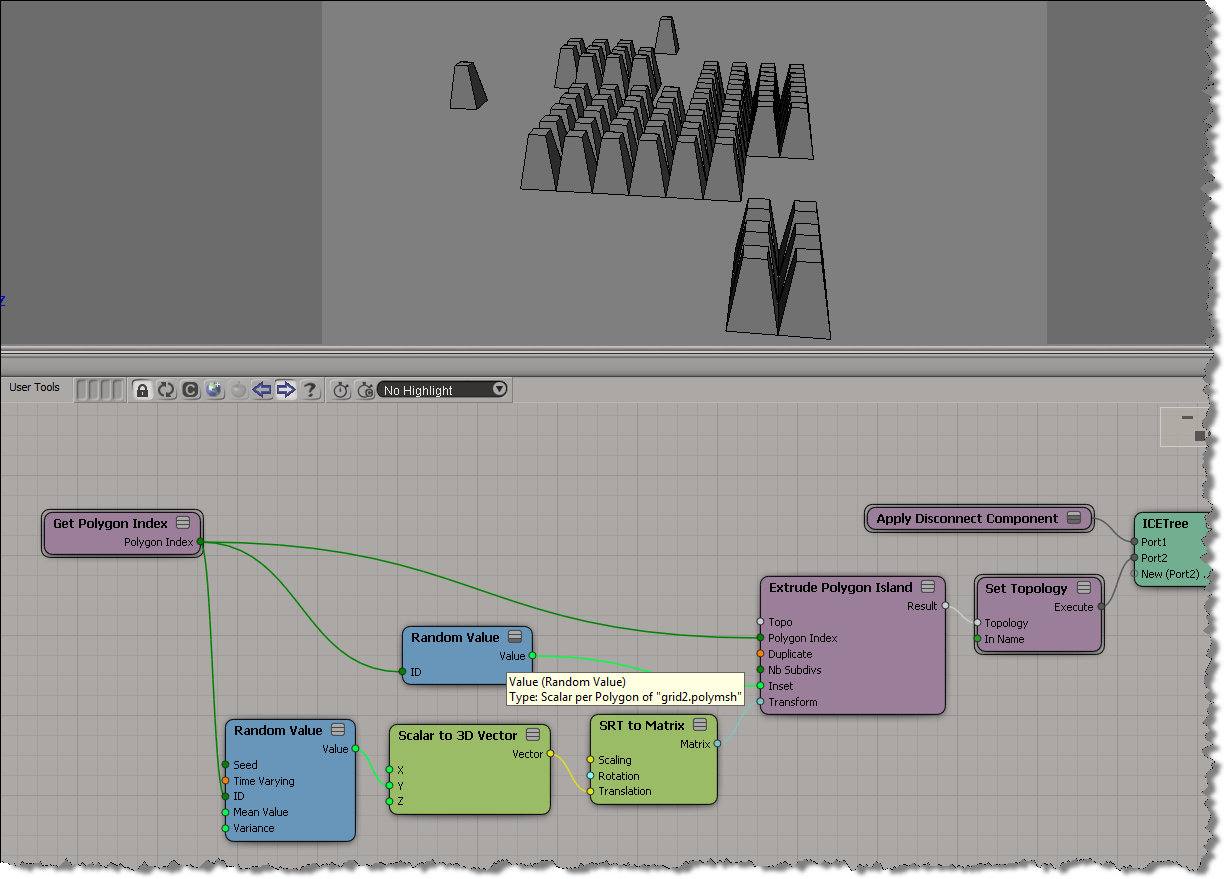Click the lock icon in the toolbar
This screenshot has height=879, width=1224.
coord(143,390)
